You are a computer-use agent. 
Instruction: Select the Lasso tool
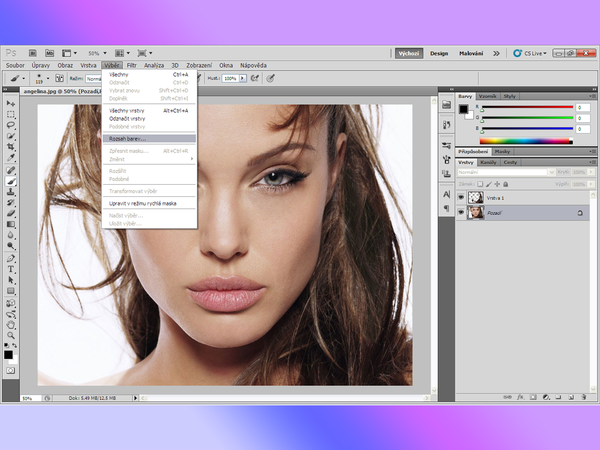coord(11,125)
